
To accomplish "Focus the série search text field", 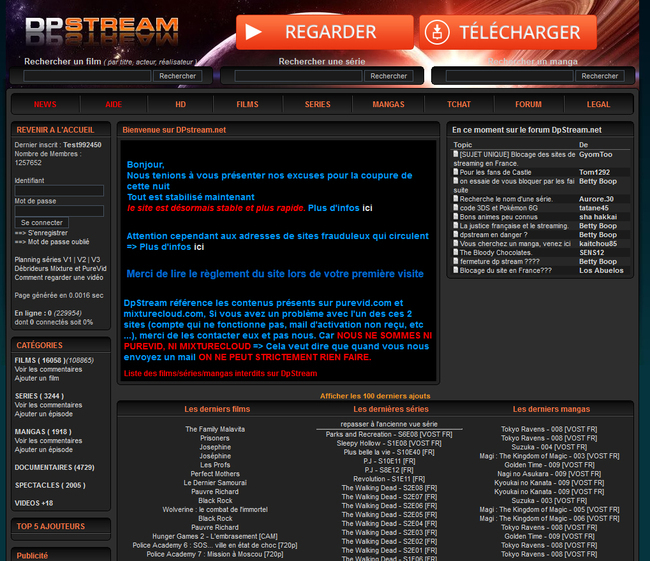I will [298, 76].
